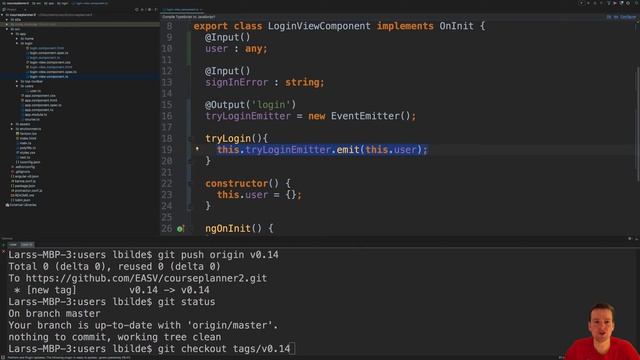The width and height of the screenshot is (640, 360).
Task: Click the GitHub URL in terminal output
Action: click(146, 278)
